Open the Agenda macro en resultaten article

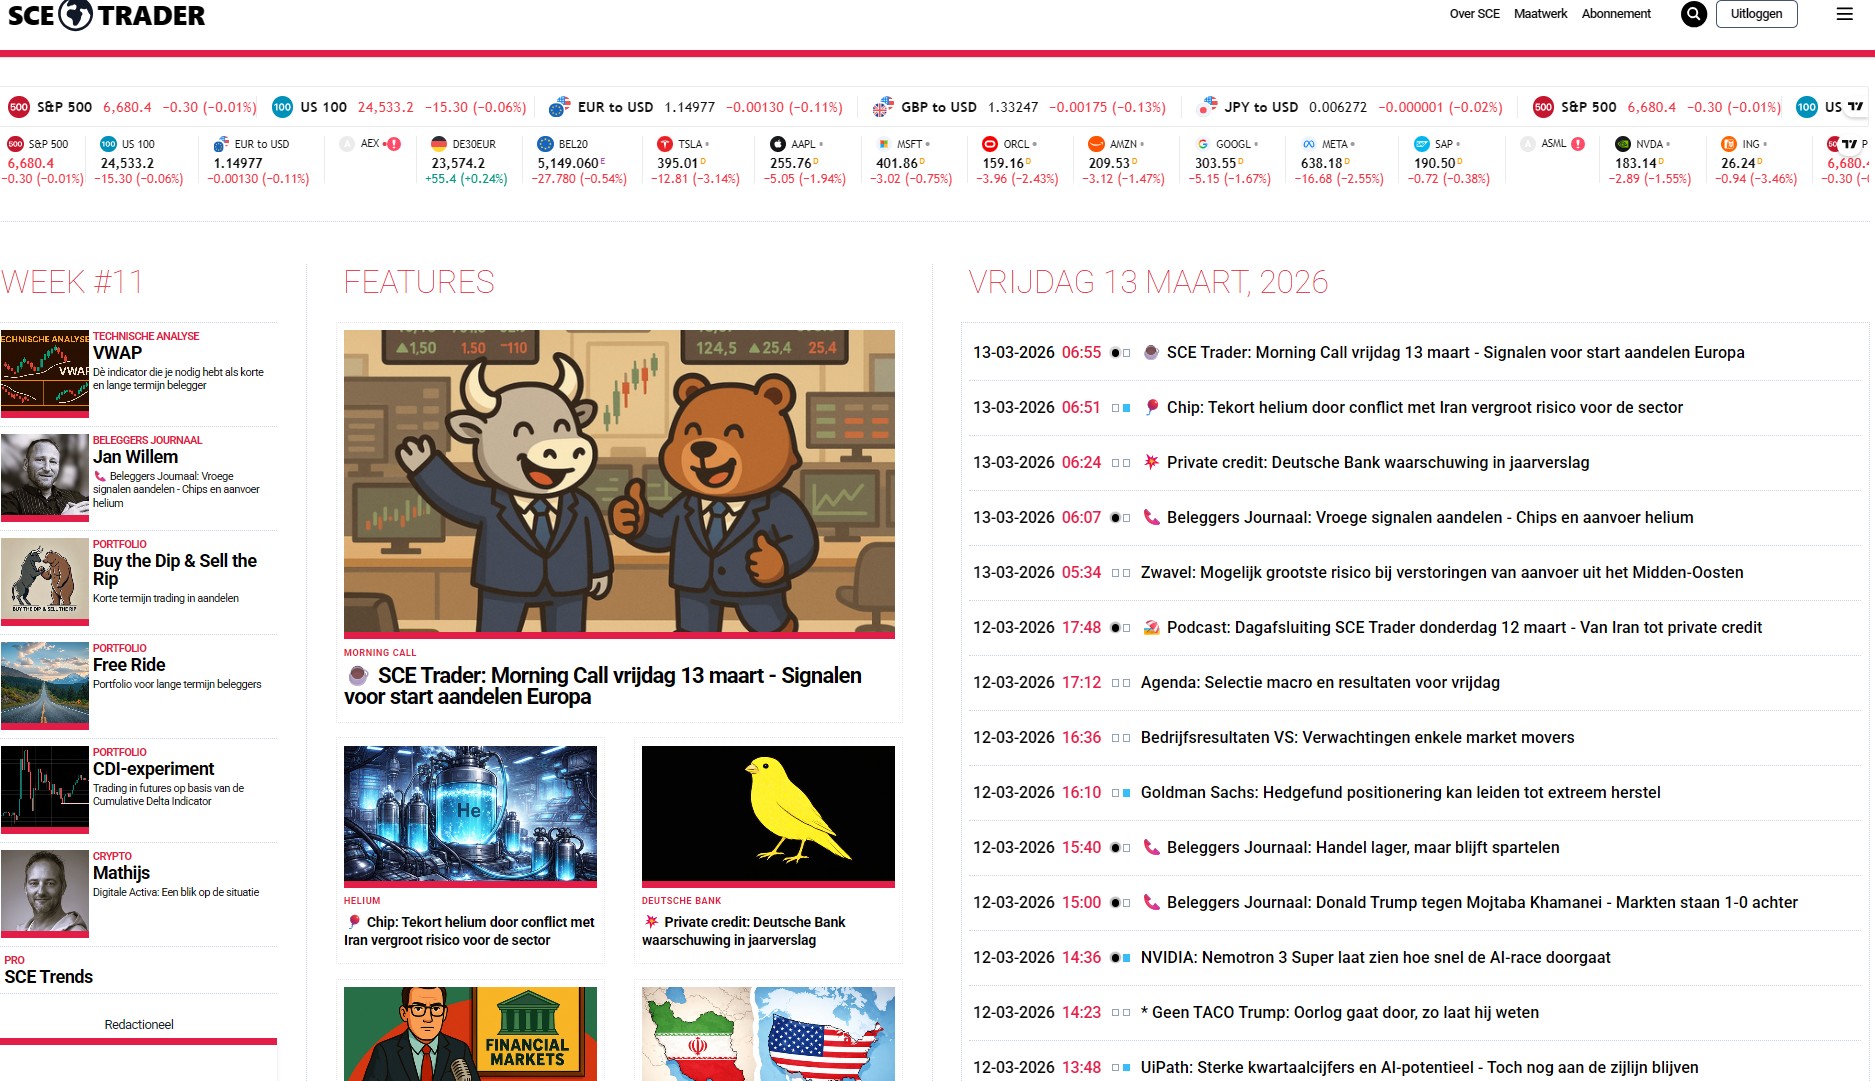pyautogui.click(x=1320, y=682)
